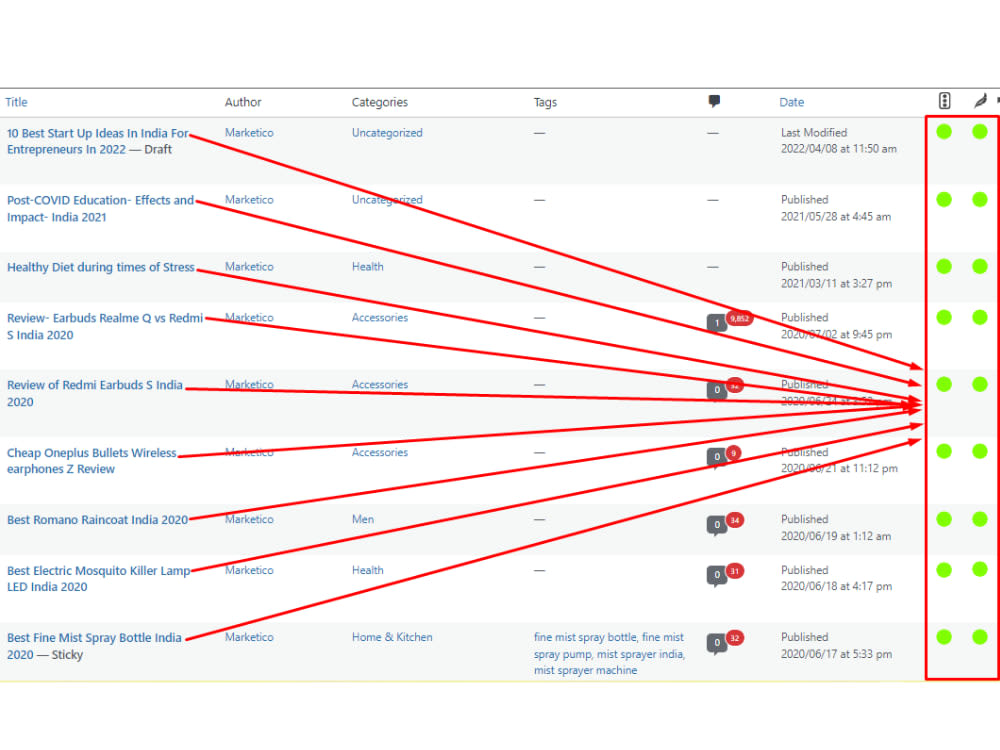Image resolution: width=1000 pixels, height=750 pixels.
Task: Filter by tag fine mist spray bottle
Action: (x=585, y=637)
